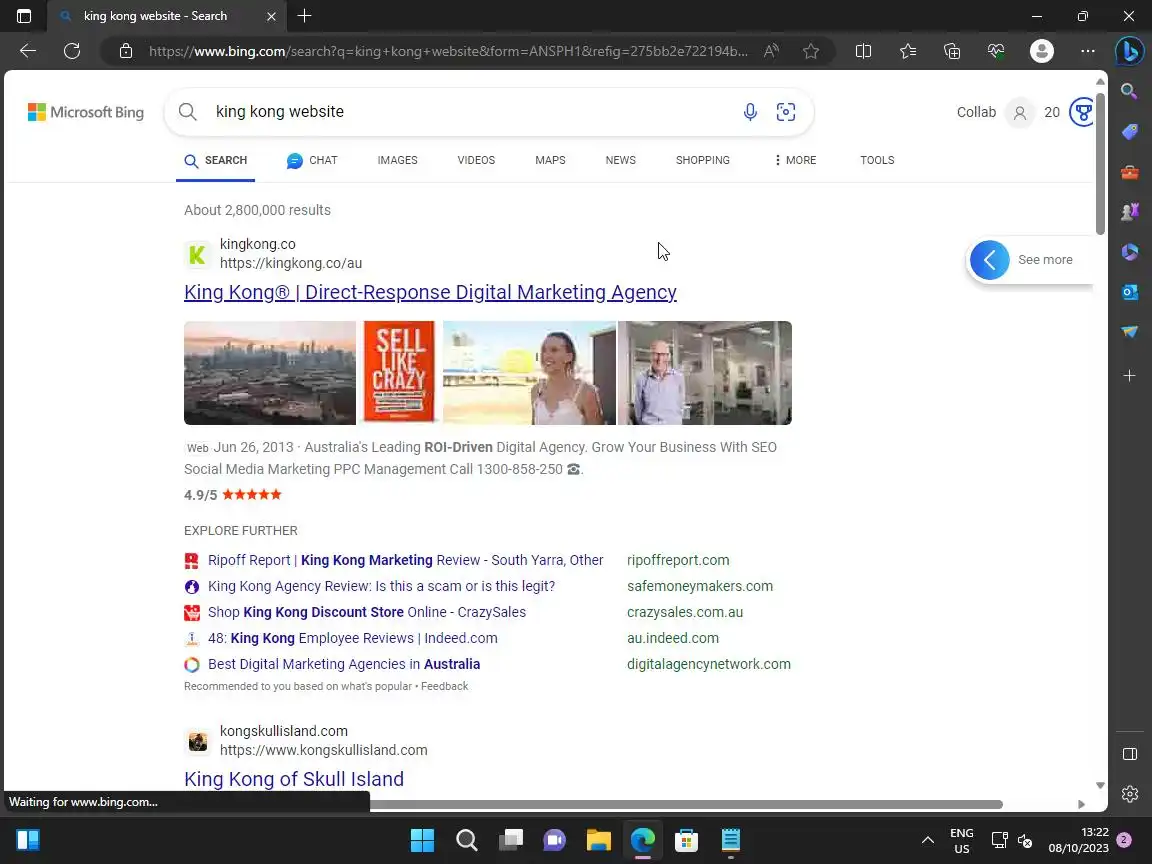
Task: Toggle sidebar visibility panel icon
Action: coord(1130,755)
